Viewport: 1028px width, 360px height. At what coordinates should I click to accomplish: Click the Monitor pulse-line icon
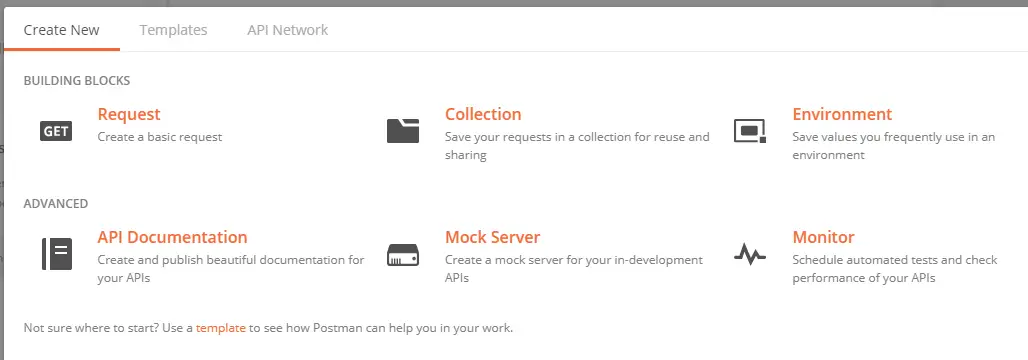click(x=750, y=254)
